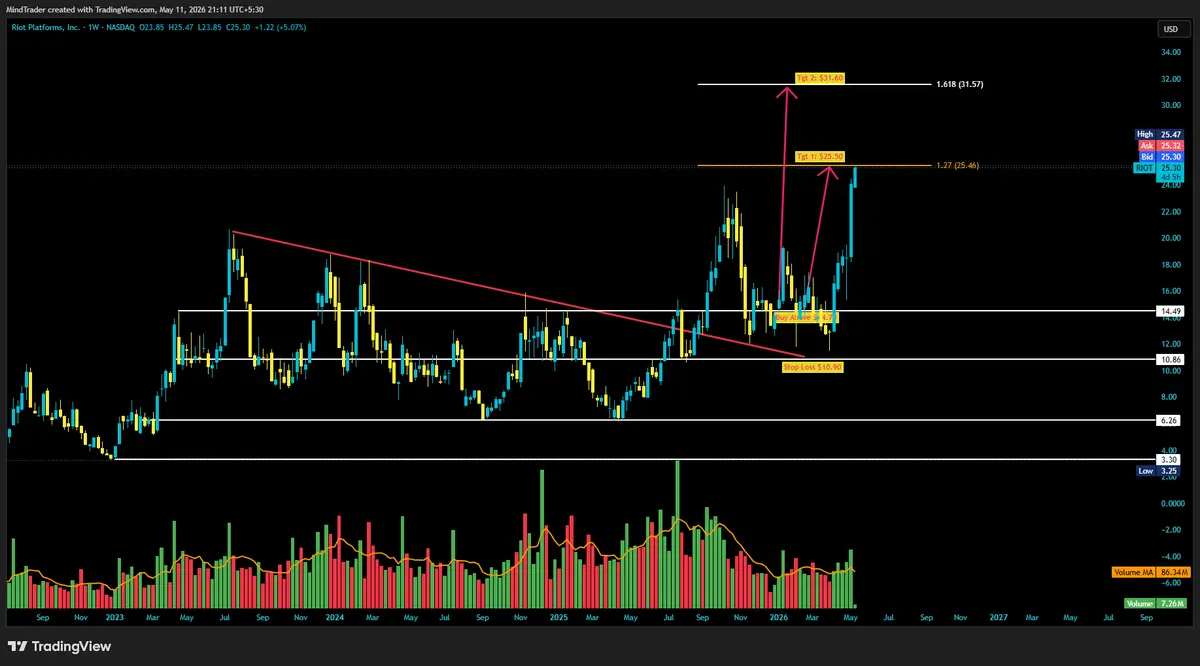Click 22.00 on the price axis

tap(1171, 212)
